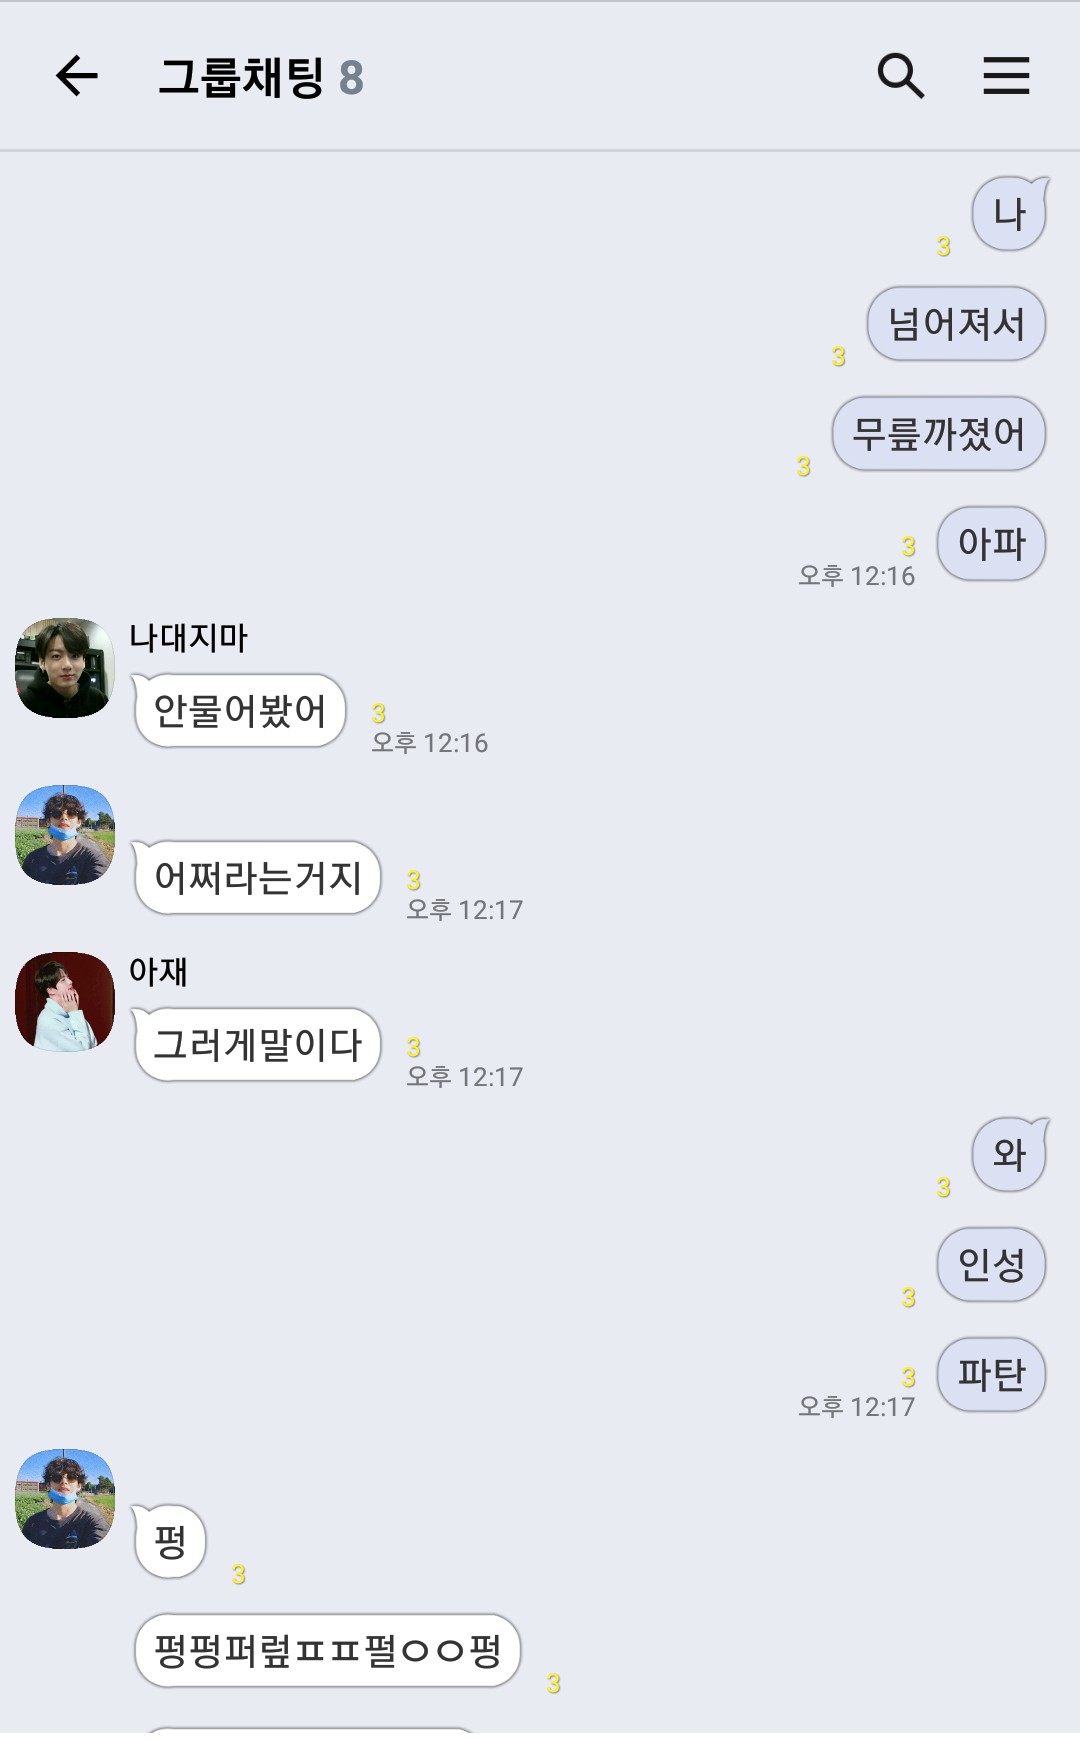Tap the single 나 message bubble
1080x1740 pixels.
click(1010, 214)
